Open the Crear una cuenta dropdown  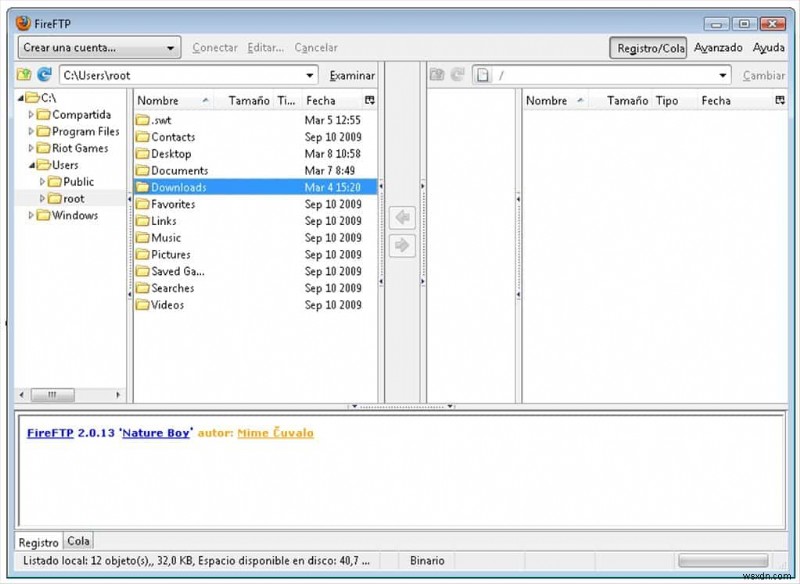tap(99, 48)
